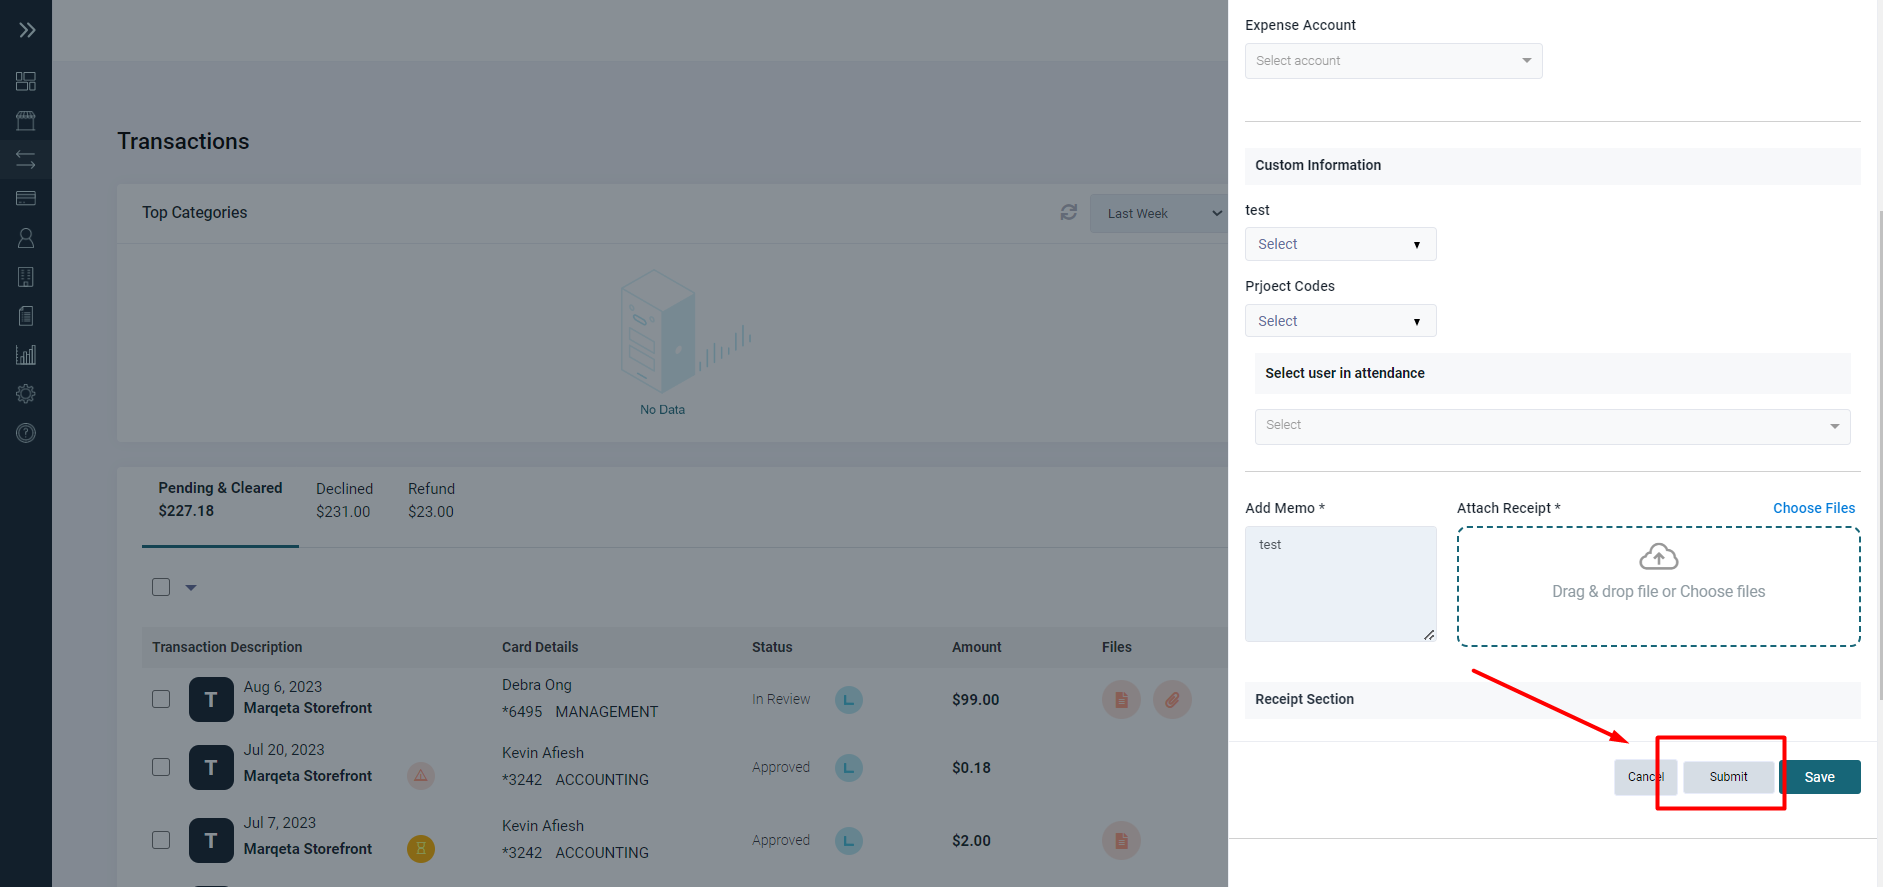The width and height of the screenshot is (1883, 887).
Task: Click the Custom Information heading
Action: pyautogui.click(x=1318, y=165)
